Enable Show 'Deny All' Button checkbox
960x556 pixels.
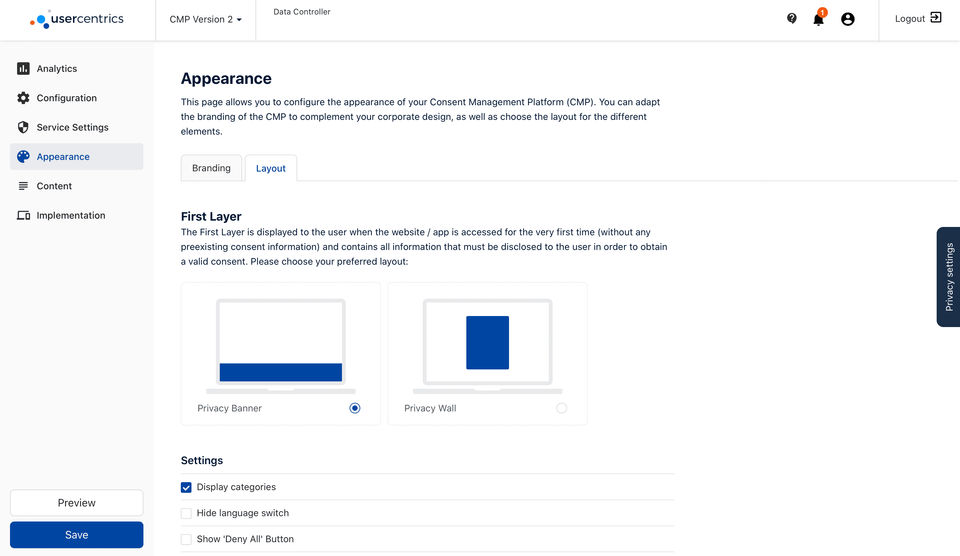[186, 539]
